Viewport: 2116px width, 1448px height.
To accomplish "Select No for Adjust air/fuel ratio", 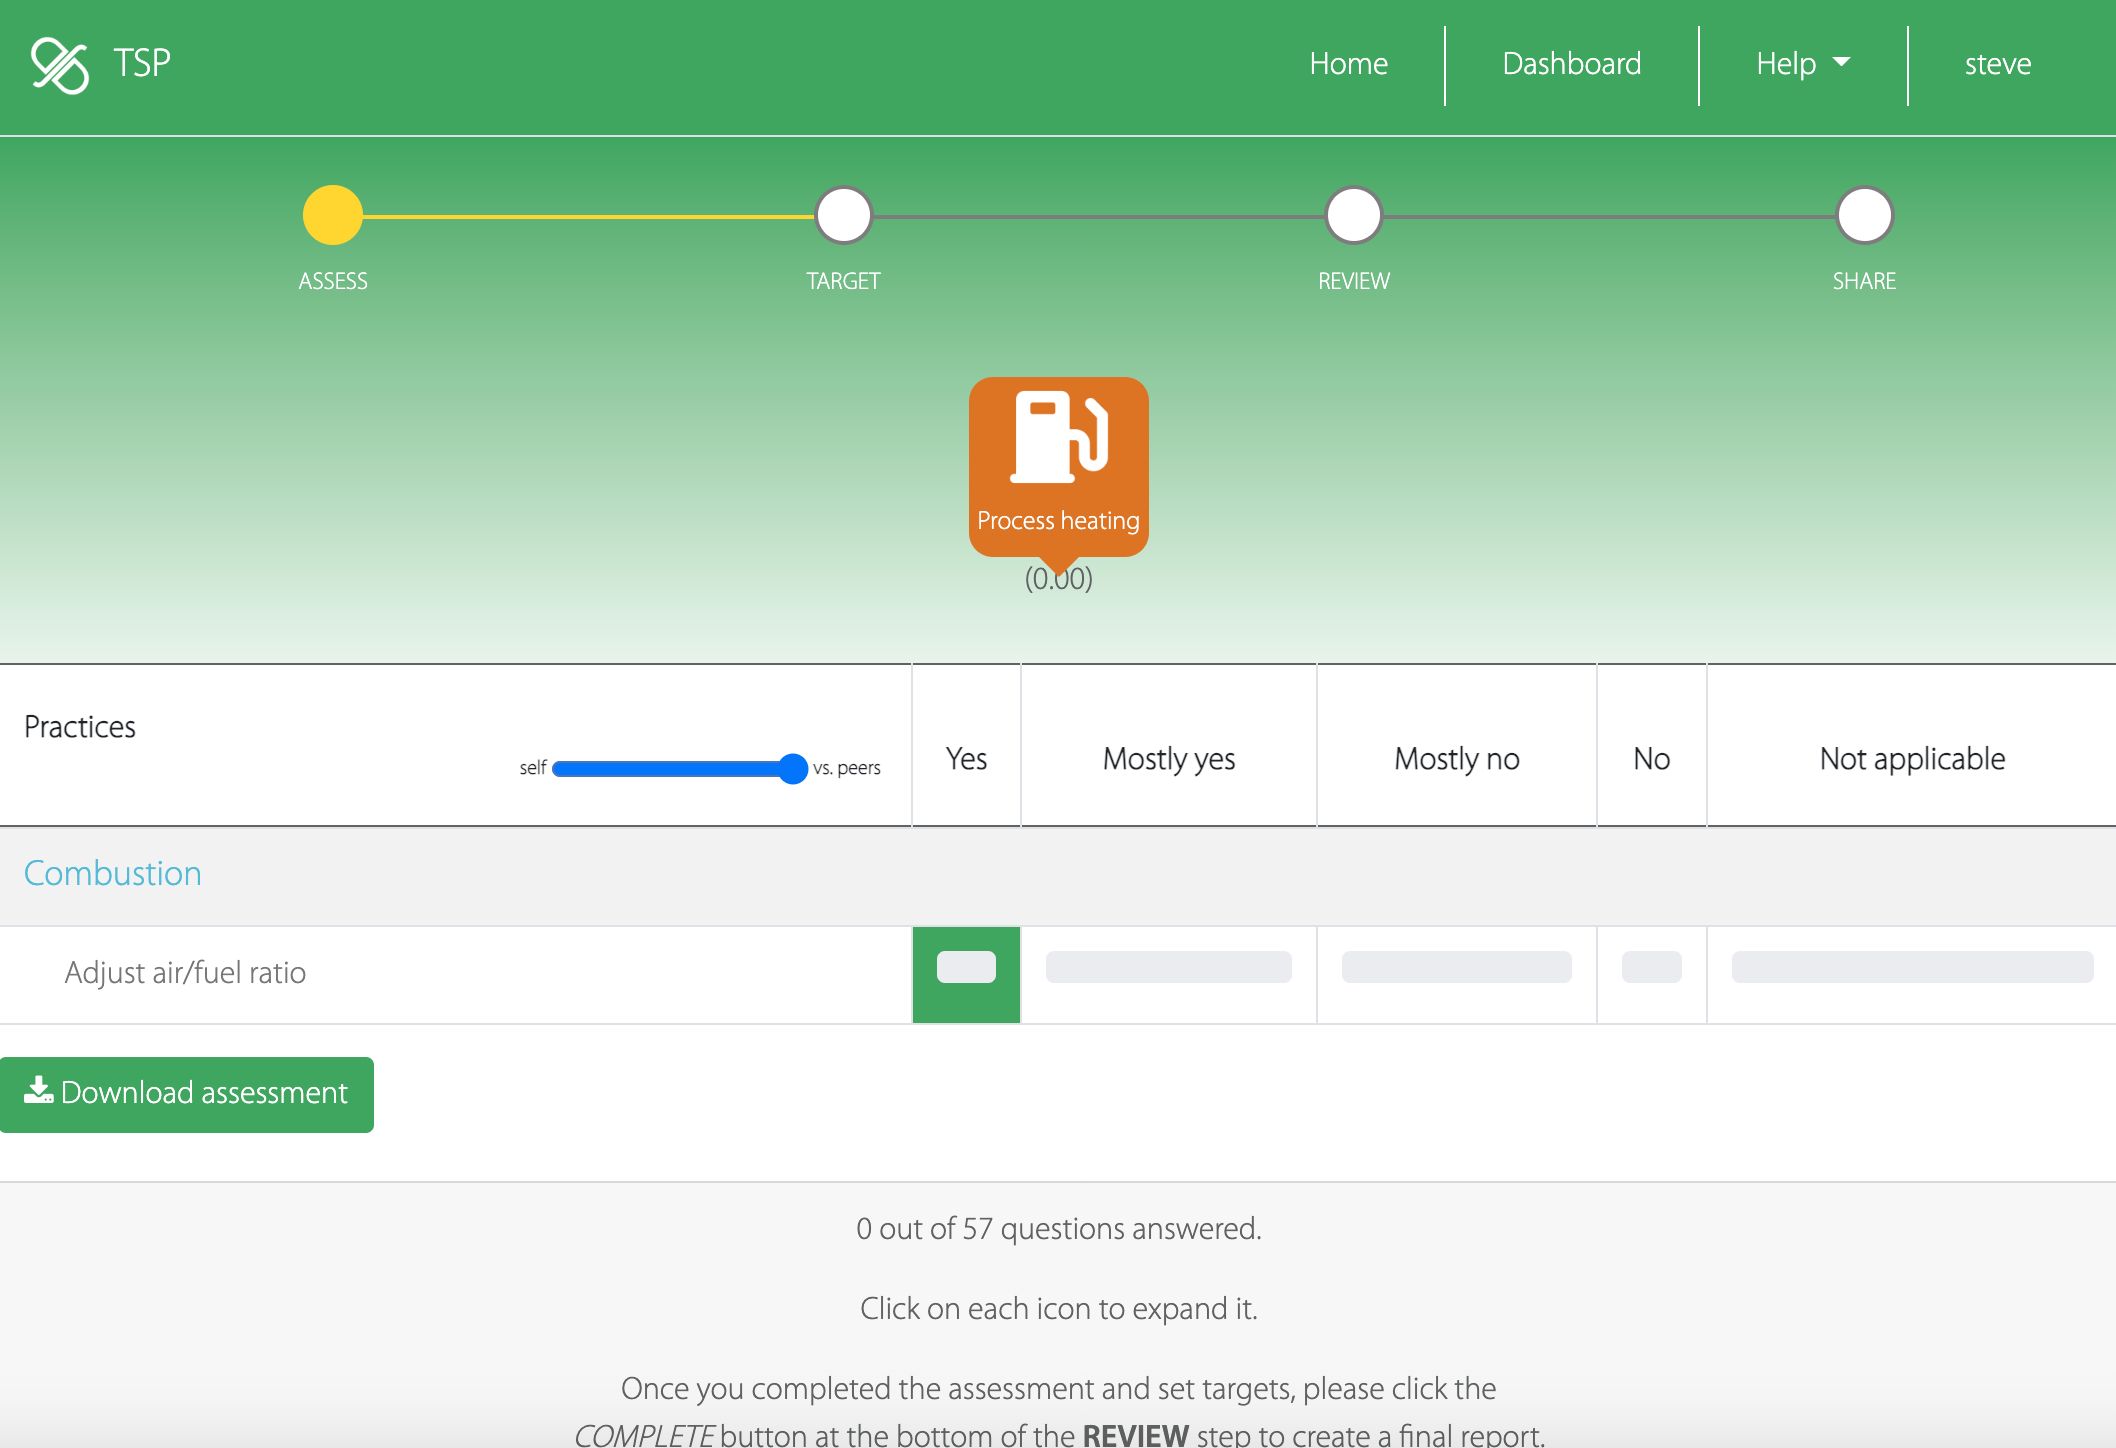I will pyautogui.click(x=1651, y=967).
